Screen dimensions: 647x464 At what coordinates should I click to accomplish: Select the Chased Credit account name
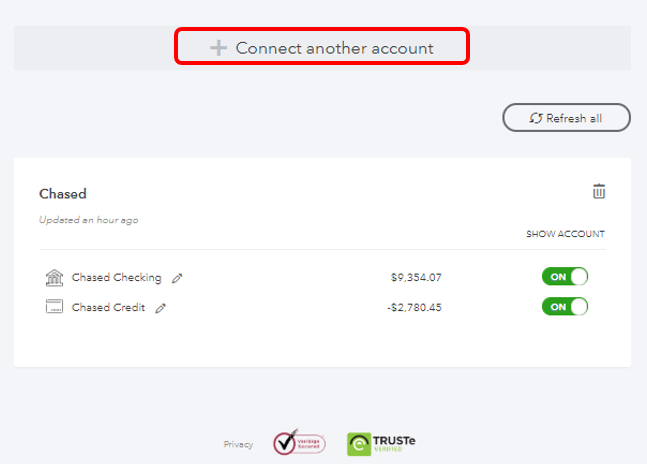pyautogui.click(x=108, y=308)
